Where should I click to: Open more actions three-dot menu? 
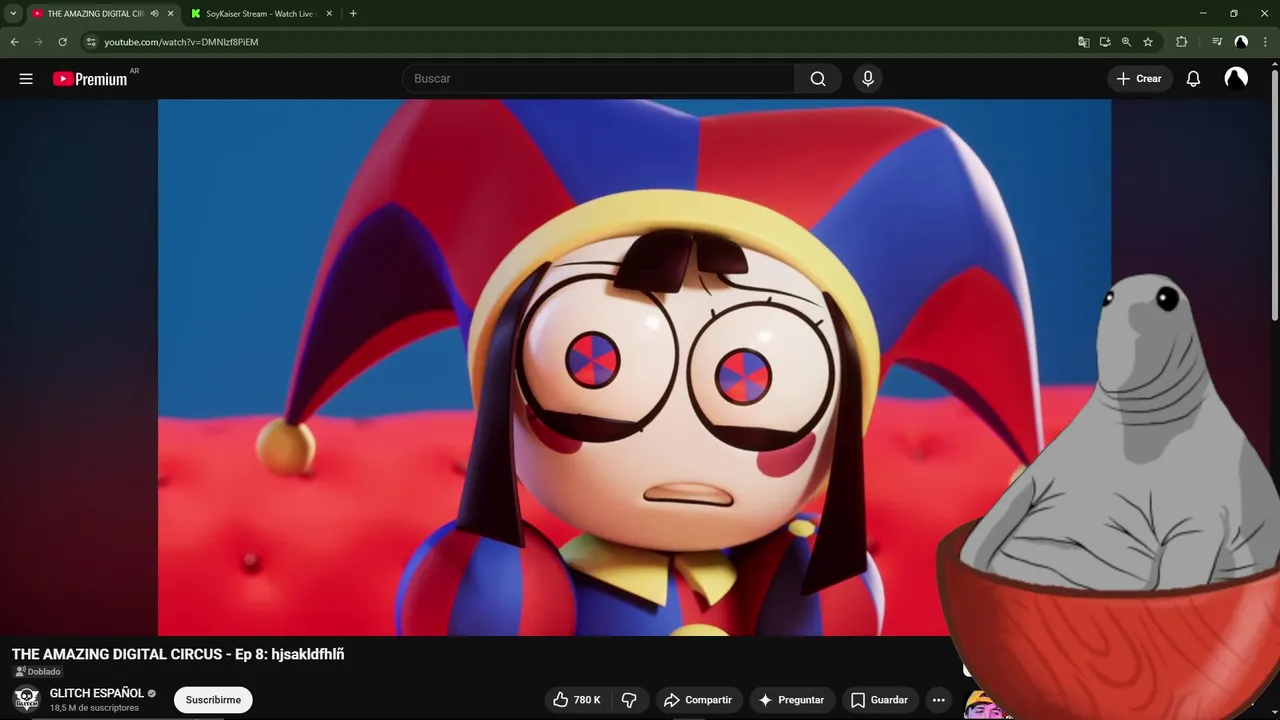click(x=938, y=700)
